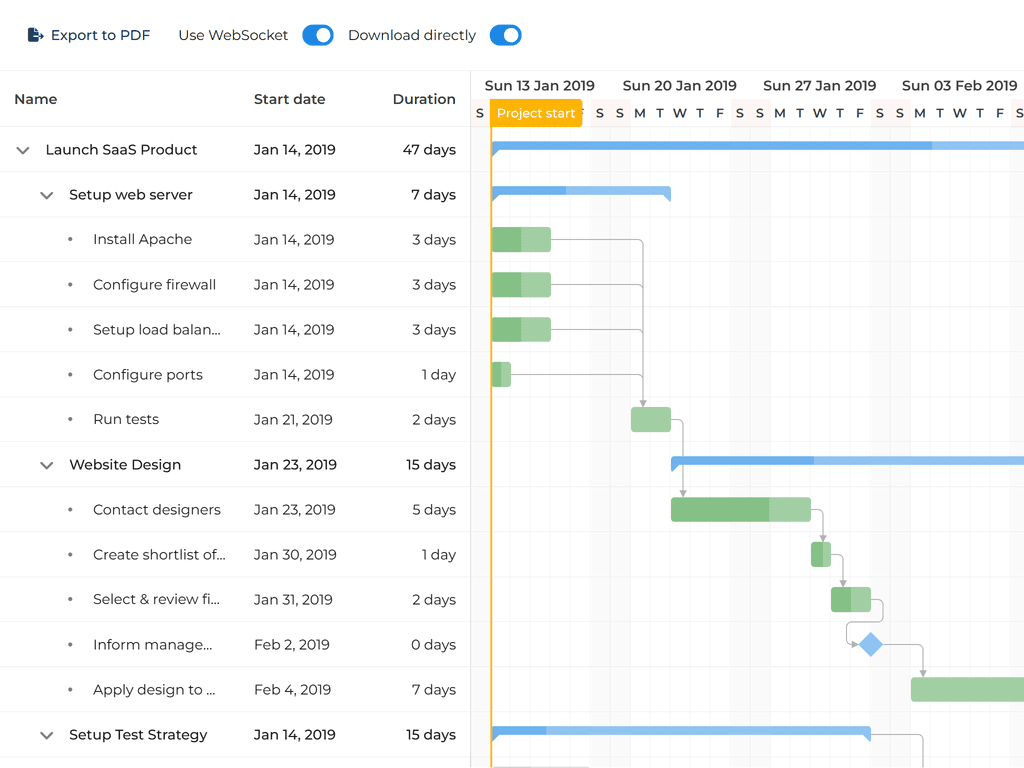
Task: Click bullet icon beside Configure firewall
Action: click(70, 285)
